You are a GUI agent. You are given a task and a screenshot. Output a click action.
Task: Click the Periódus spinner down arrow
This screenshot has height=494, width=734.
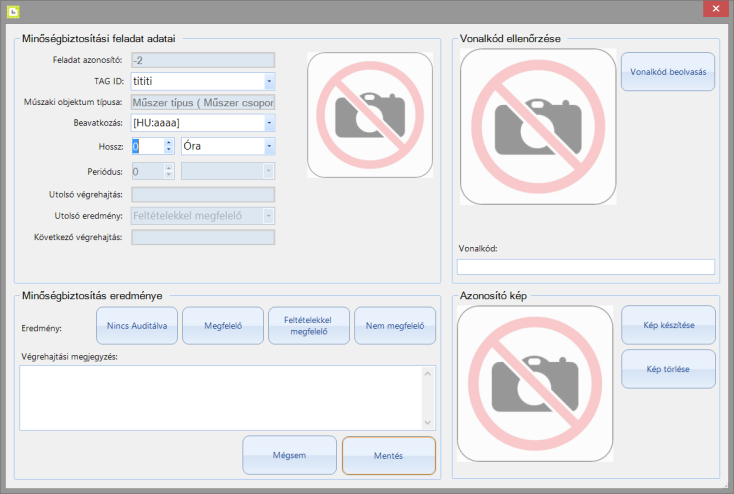tap(169, 175)
